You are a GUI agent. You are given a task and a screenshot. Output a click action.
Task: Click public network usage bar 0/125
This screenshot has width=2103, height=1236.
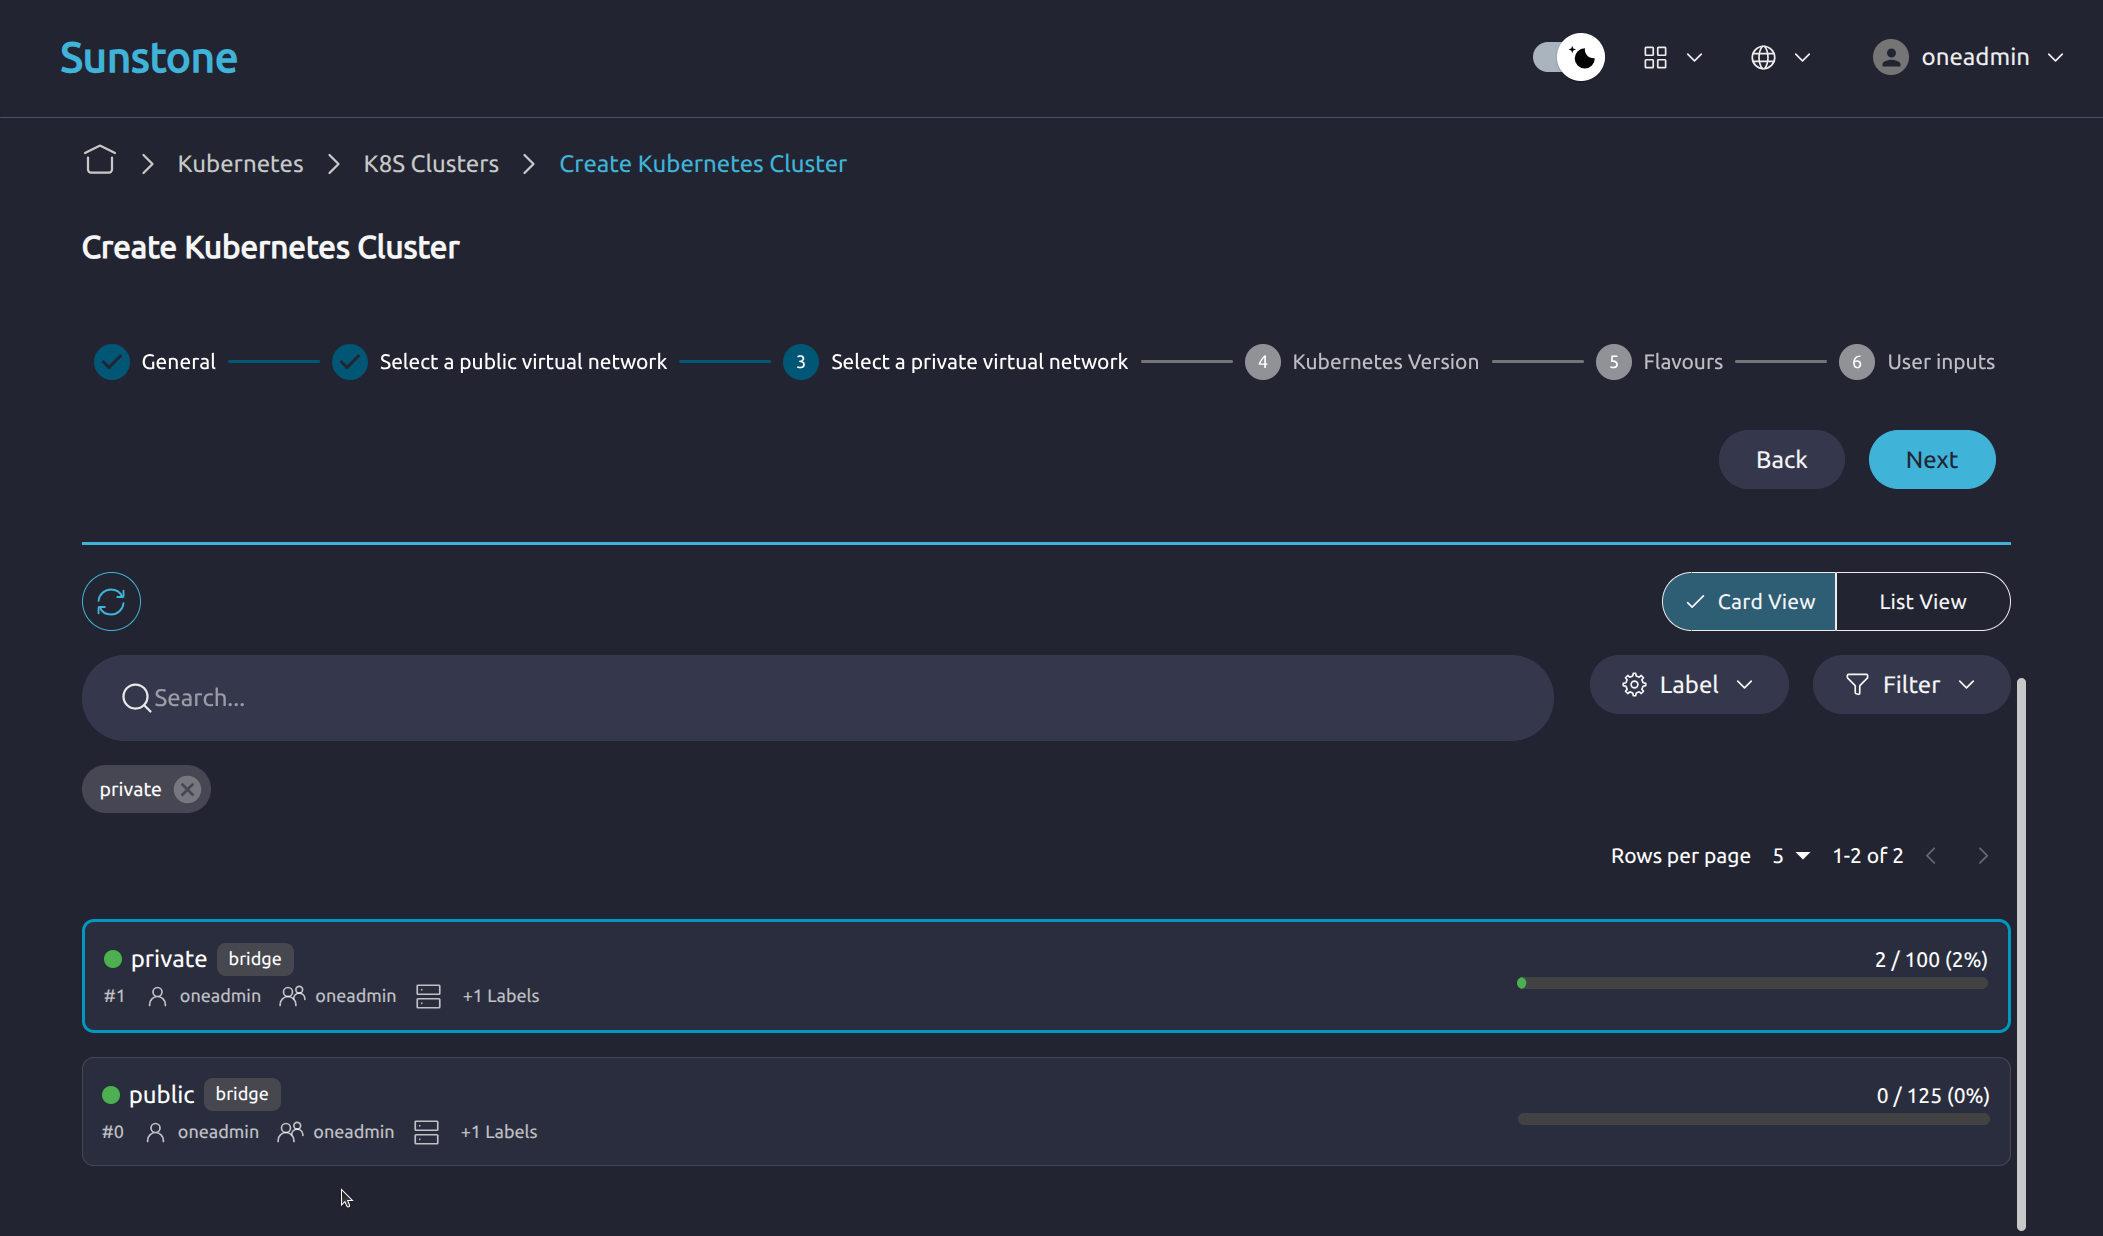pyautogui.click(x=1753, y=1119)
